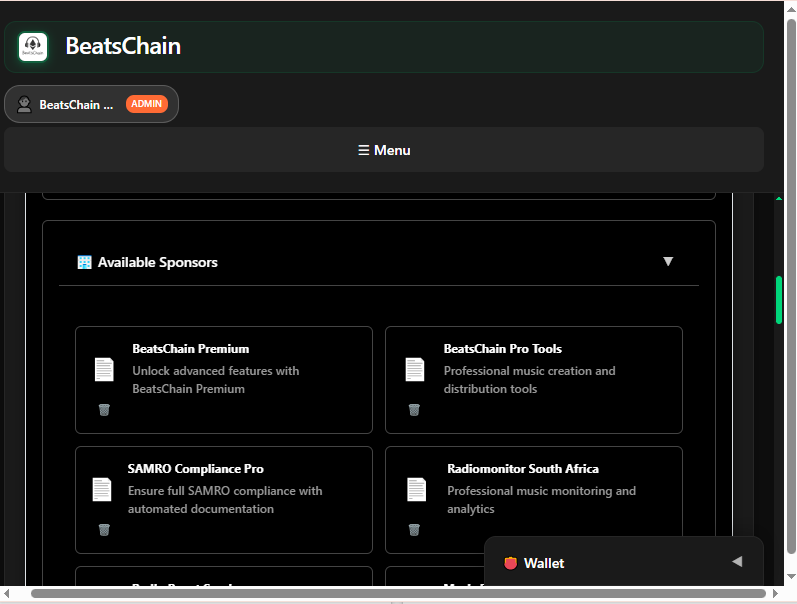Delete Radiomonitor South Africa via trash icon
This screenshot has width=797, height=604.
point(414,530)
